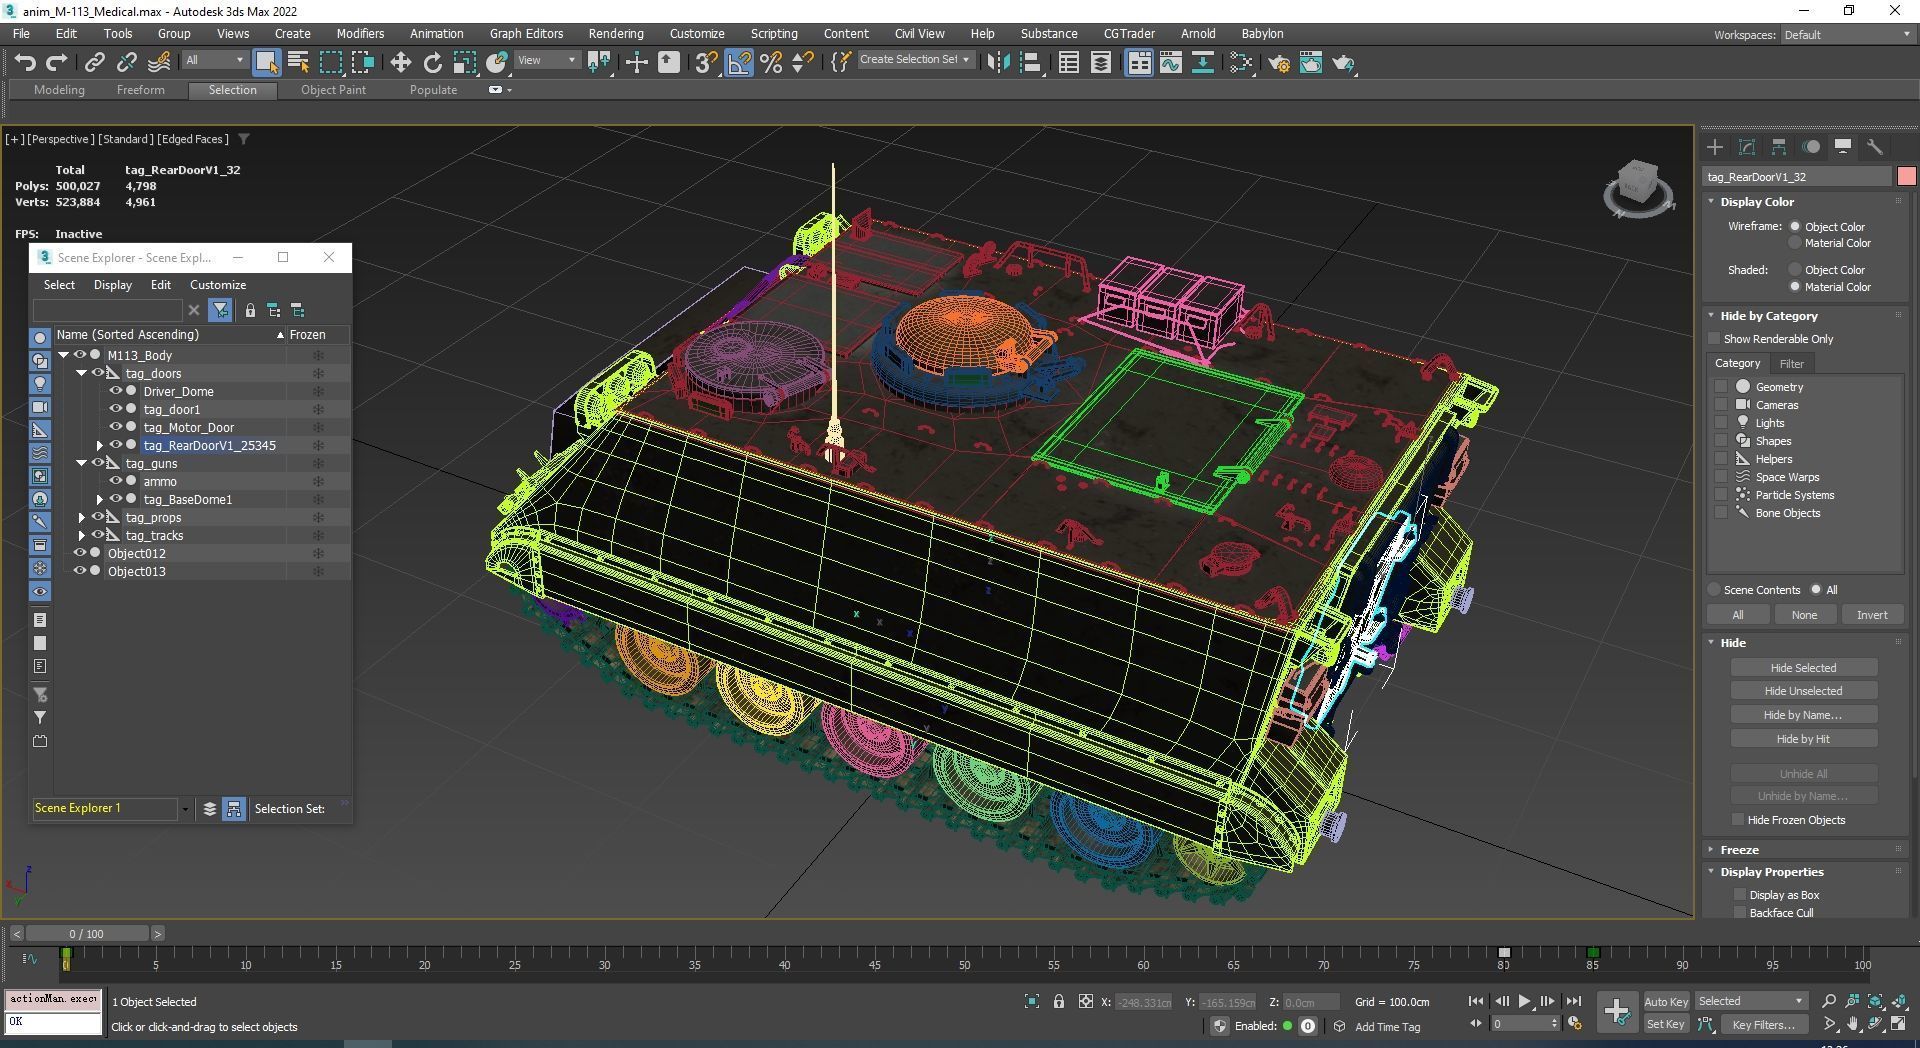This screenshot has width=1920, height=1048.
Task: Click the ViewCube in the viewport
Action: point(1638,187)
